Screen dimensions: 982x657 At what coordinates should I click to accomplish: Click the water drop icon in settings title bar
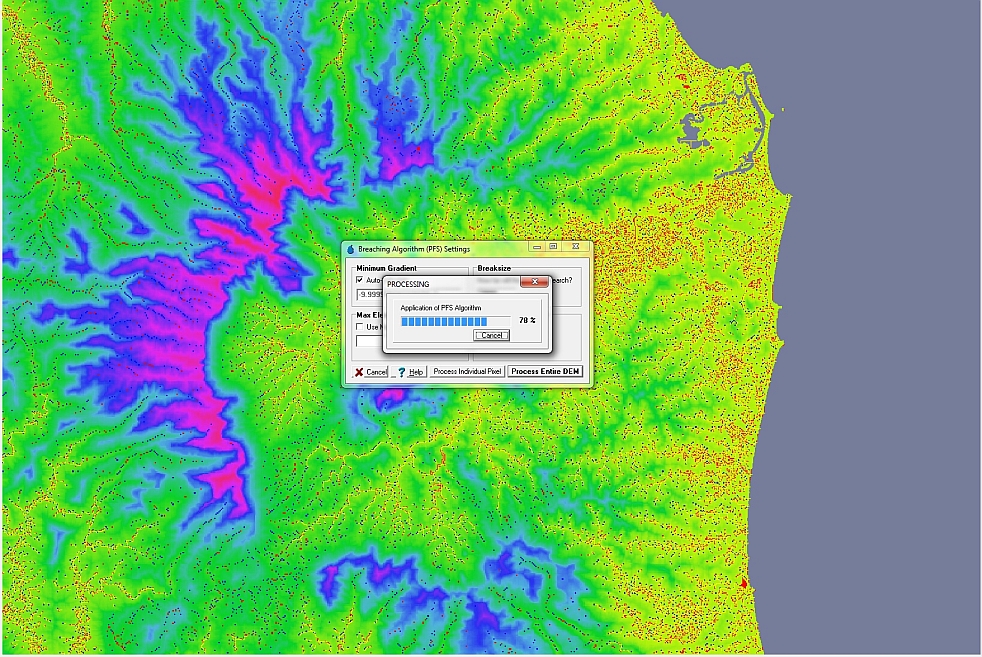point(350,249)
